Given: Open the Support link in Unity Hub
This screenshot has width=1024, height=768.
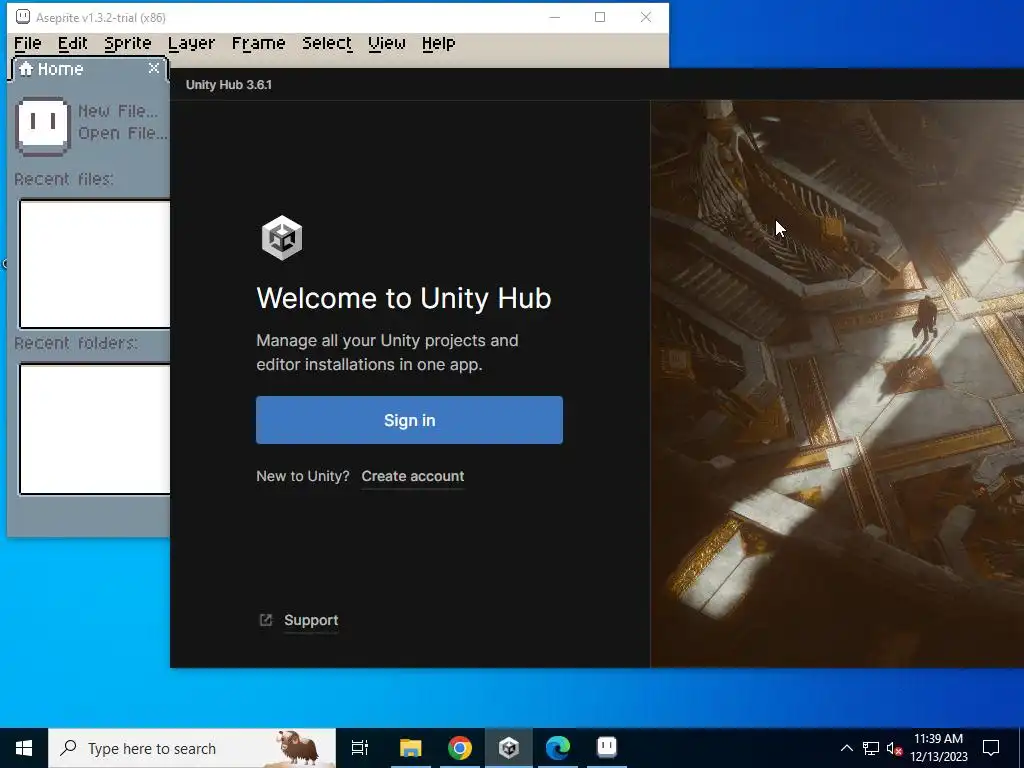Looking at the screenshot, I should (311, 620).
